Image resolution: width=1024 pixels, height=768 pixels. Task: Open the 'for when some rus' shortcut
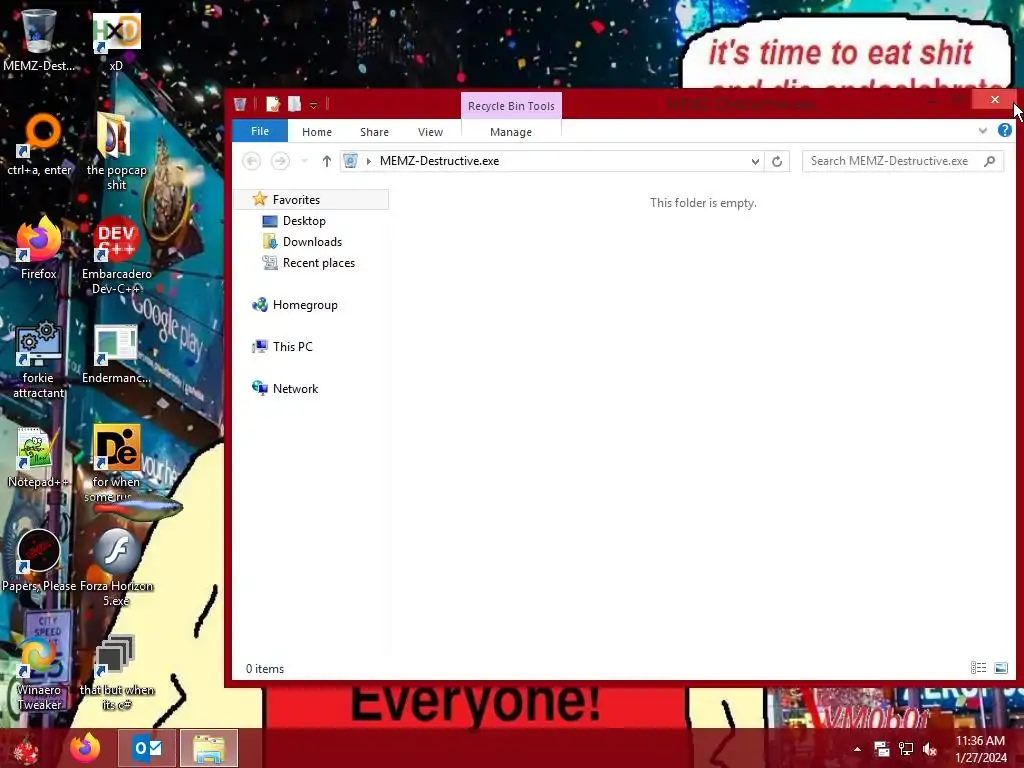116,462
